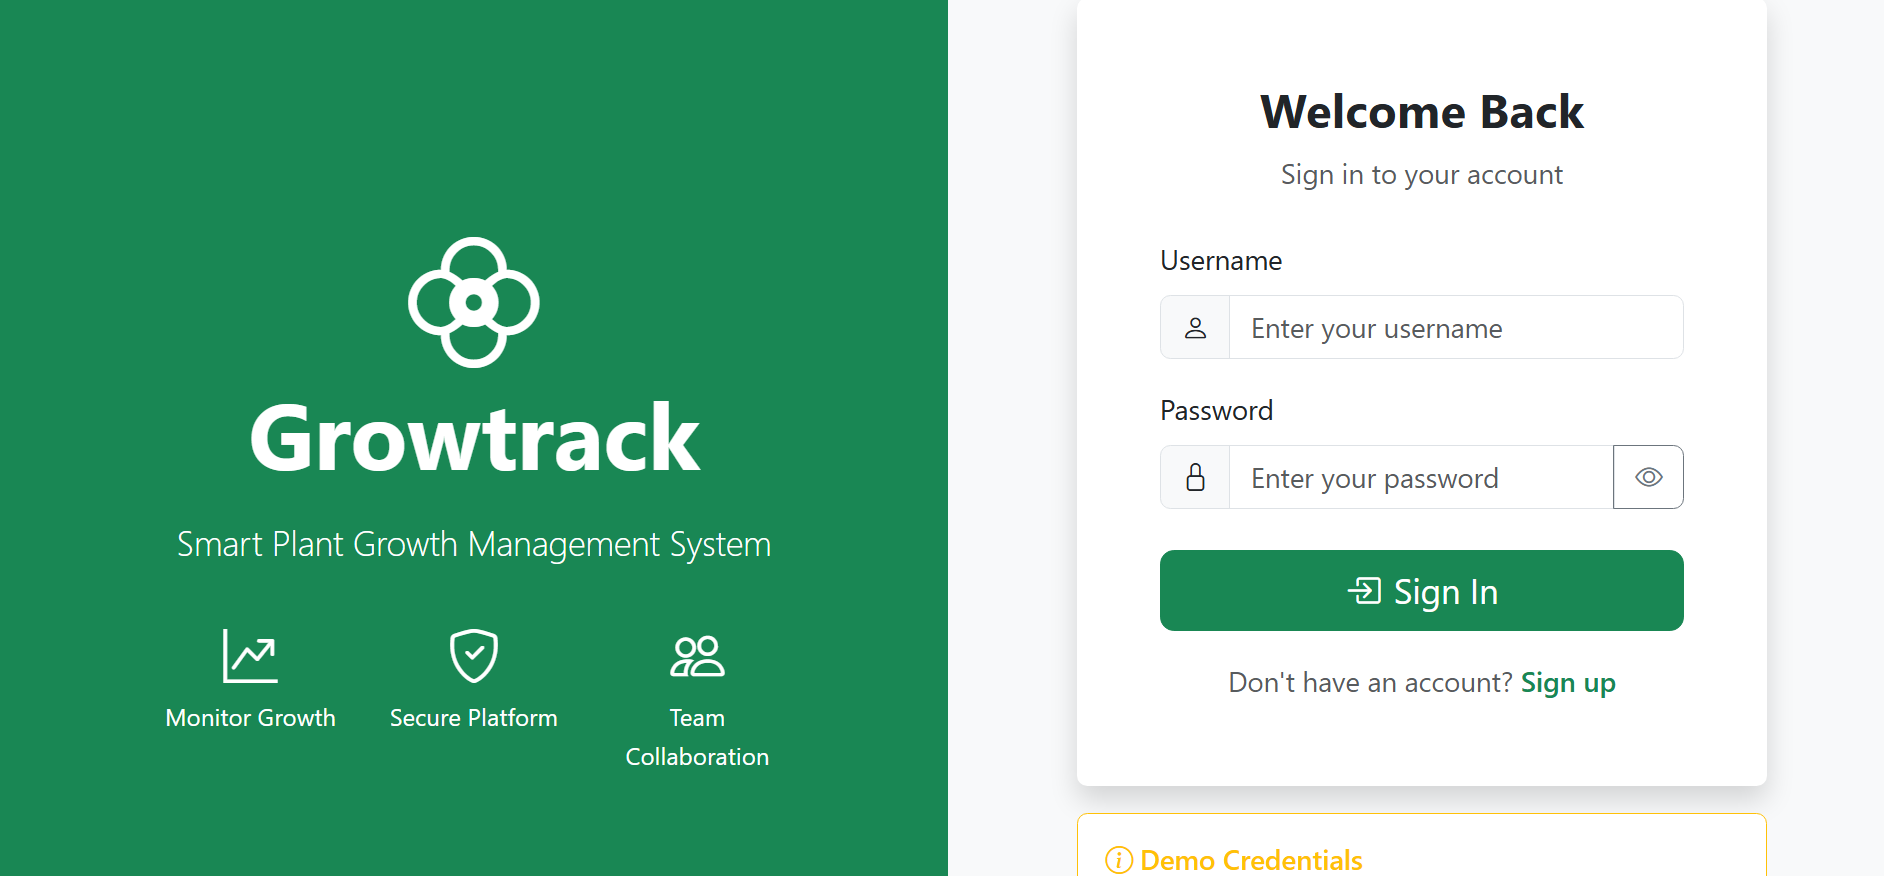The image size is (1884, 876).
Task: Click the username input field
Action: (1455, 327)
